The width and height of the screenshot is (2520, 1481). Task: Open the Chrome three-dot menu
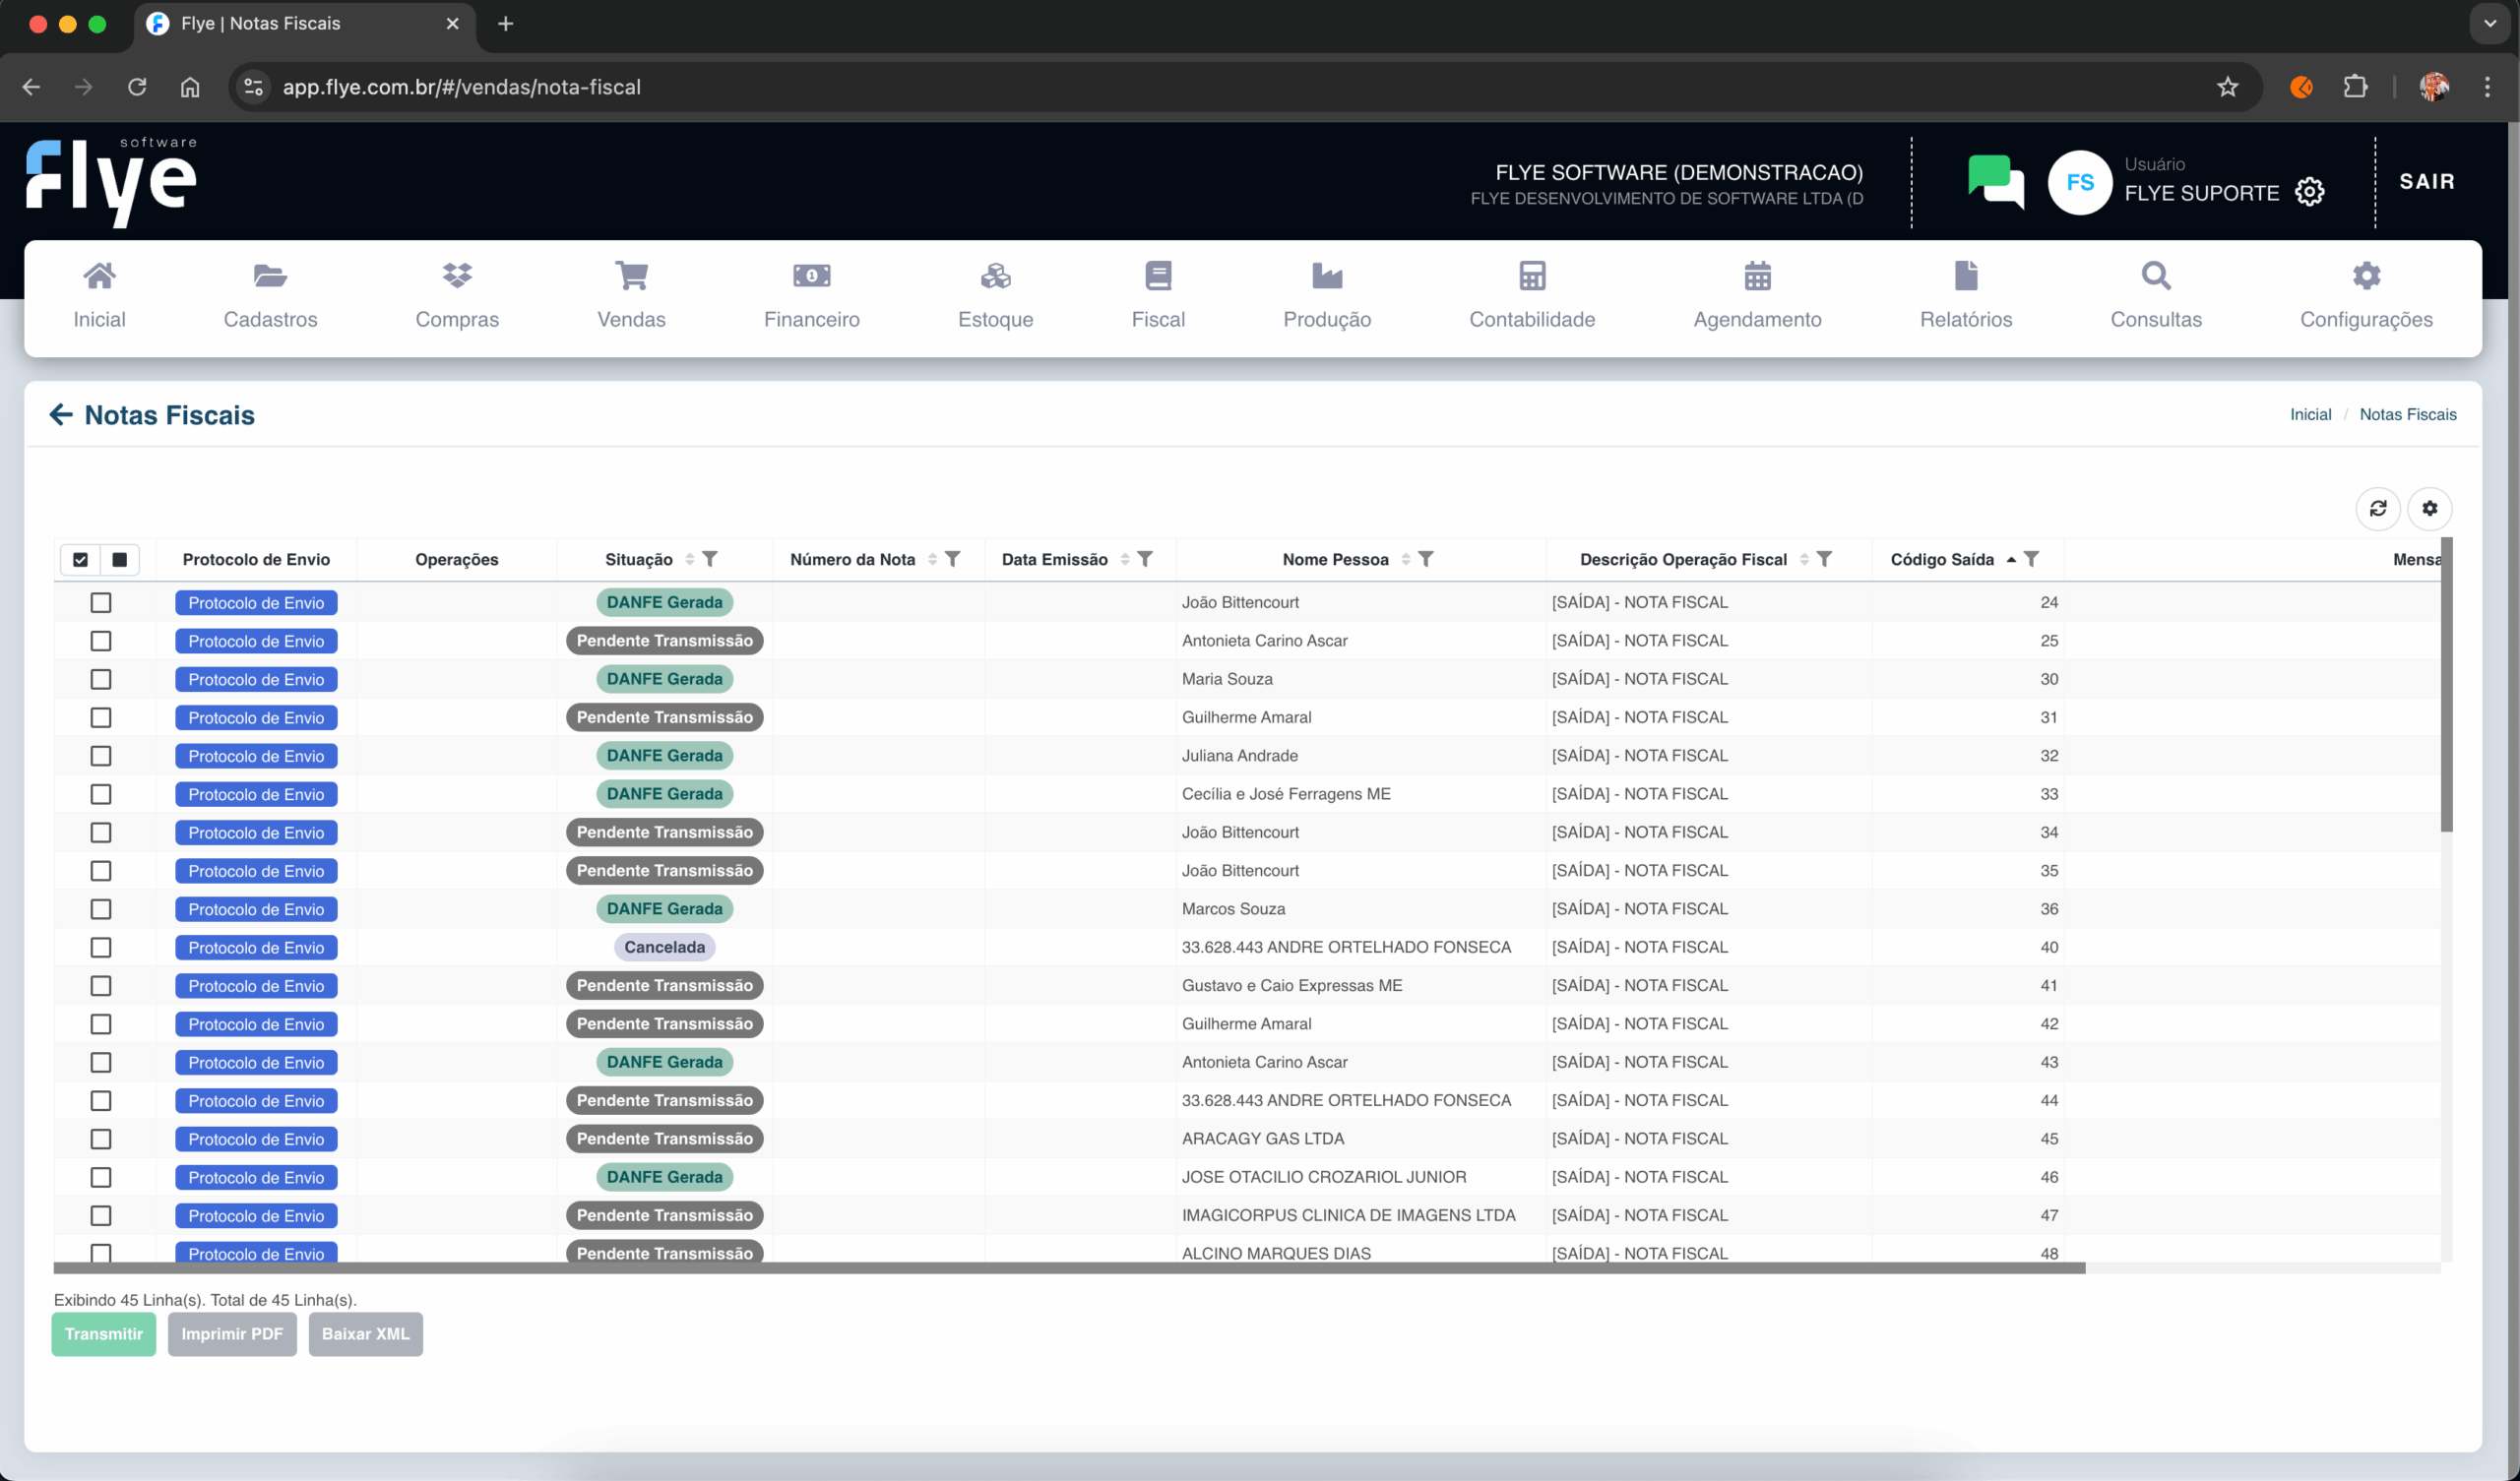[2487, 87]
